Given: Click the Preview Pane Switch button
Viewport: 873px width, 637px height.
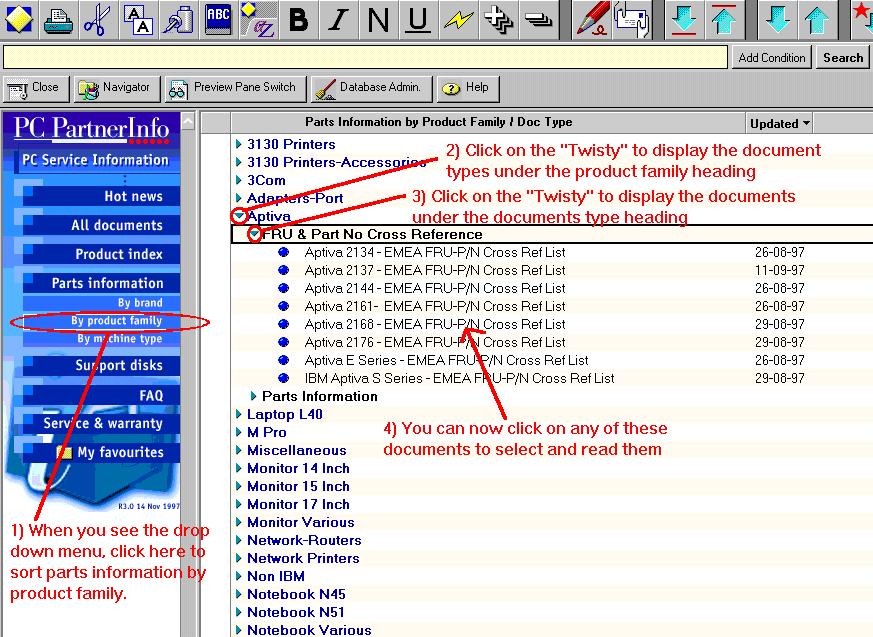Looking at the screenshot, I should [x=233, y=88].
